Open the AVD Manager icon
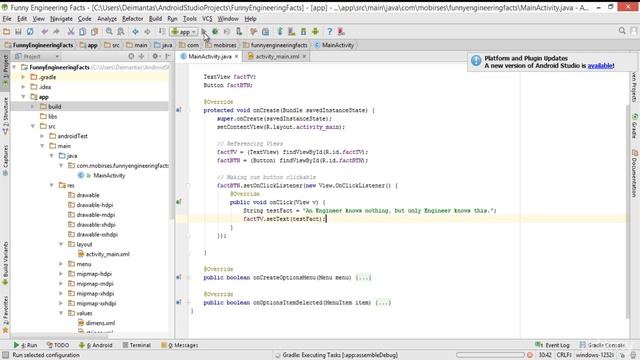 [x=291, y=31]
